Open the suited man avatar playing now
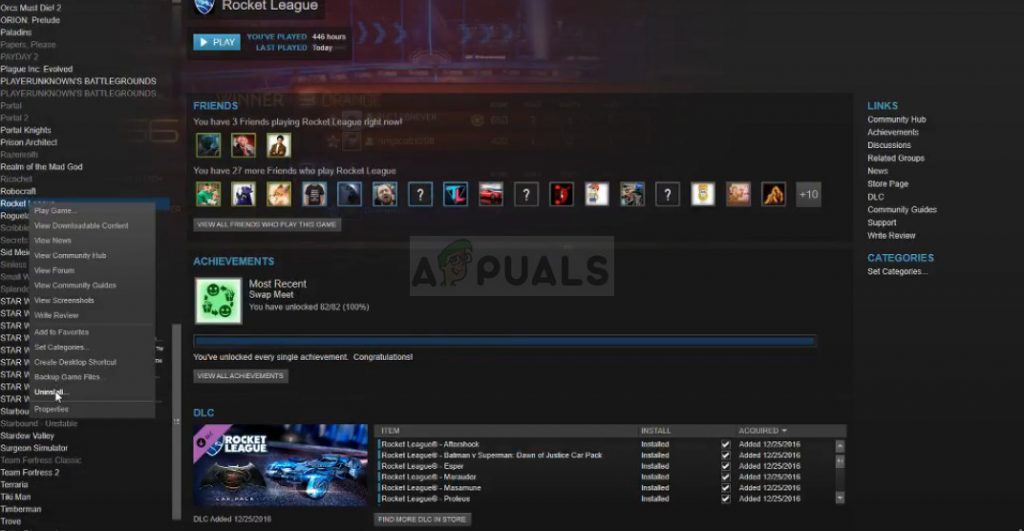 tap(279, 145)
